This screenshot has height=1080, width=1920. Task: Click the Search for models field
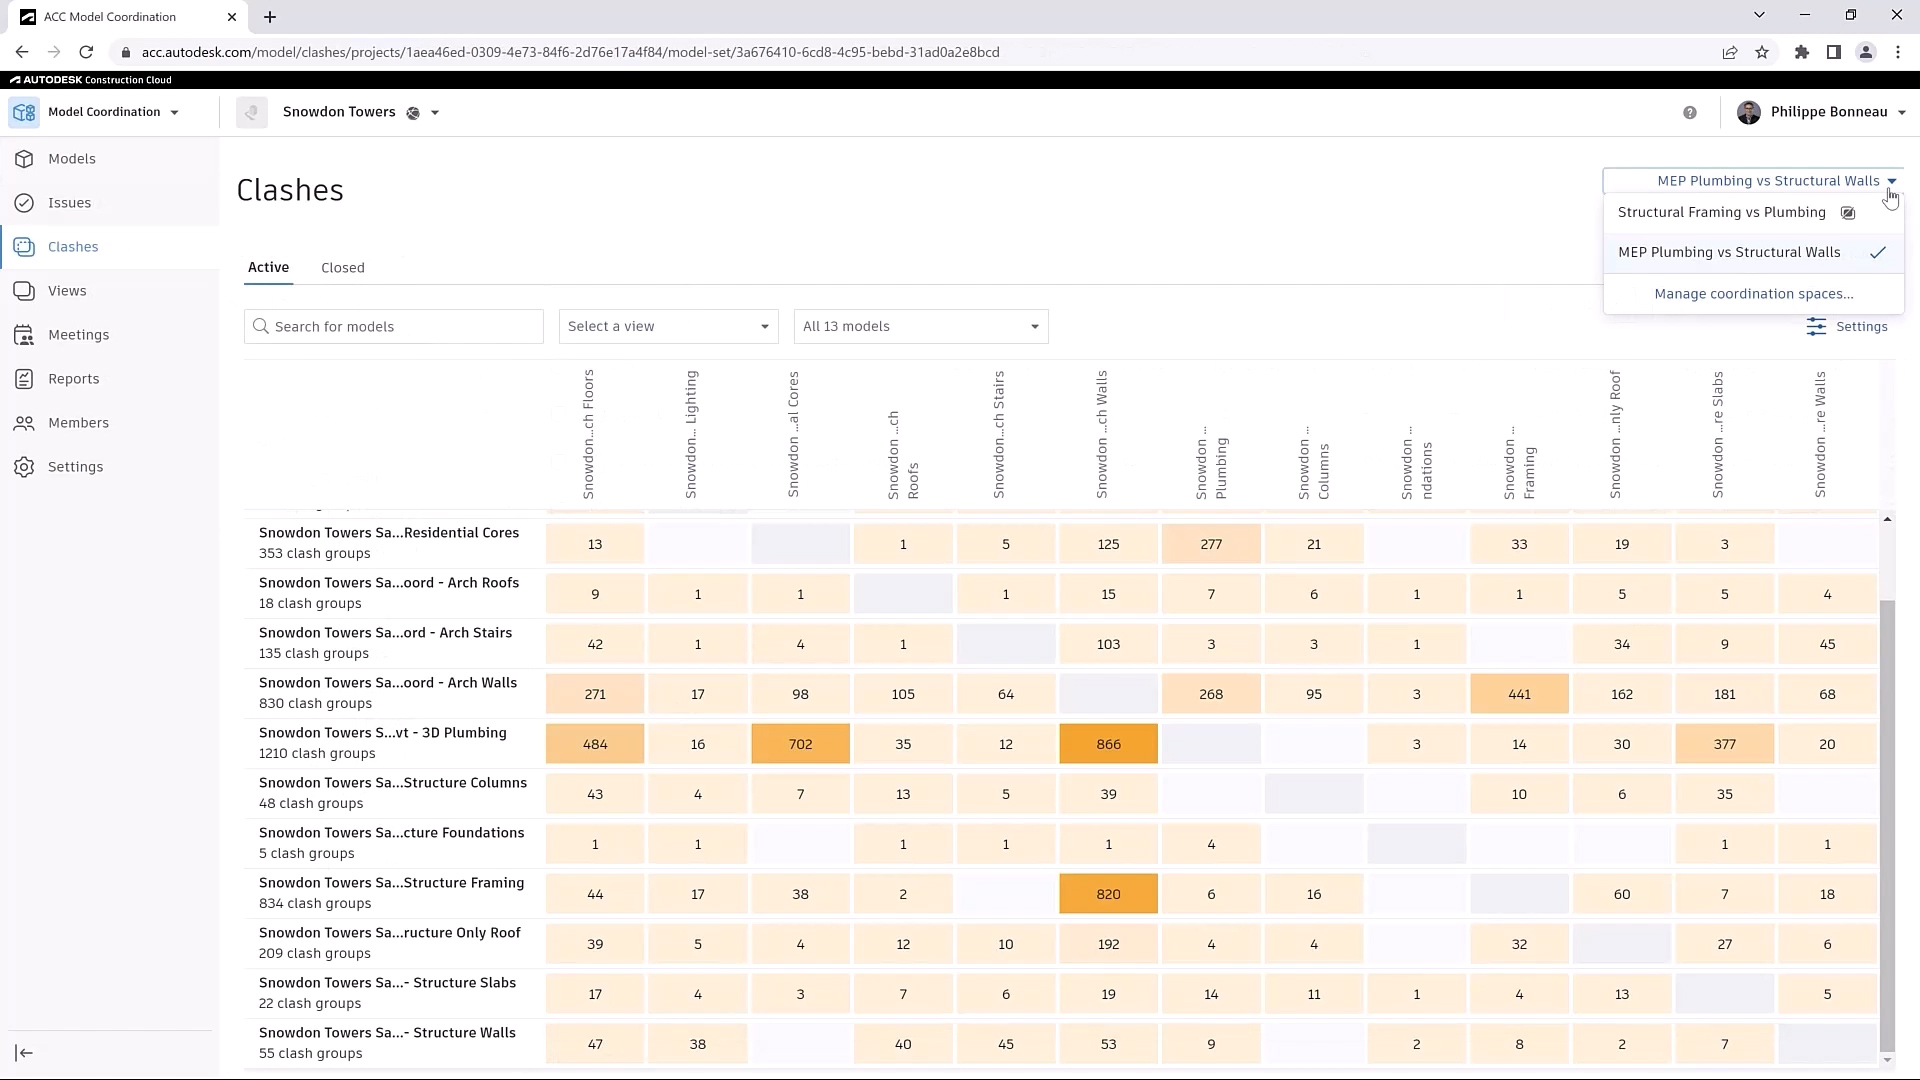click(x=394, y=327)
